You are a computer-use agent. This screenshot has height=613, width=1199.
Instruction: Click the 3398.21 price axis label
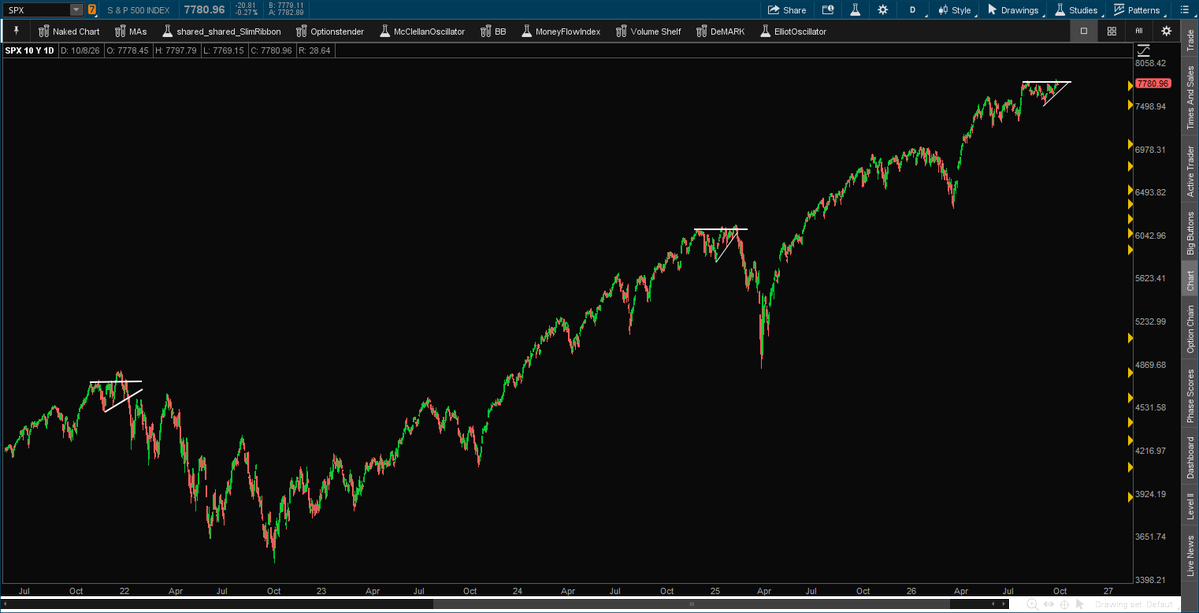coord(1151,581)
